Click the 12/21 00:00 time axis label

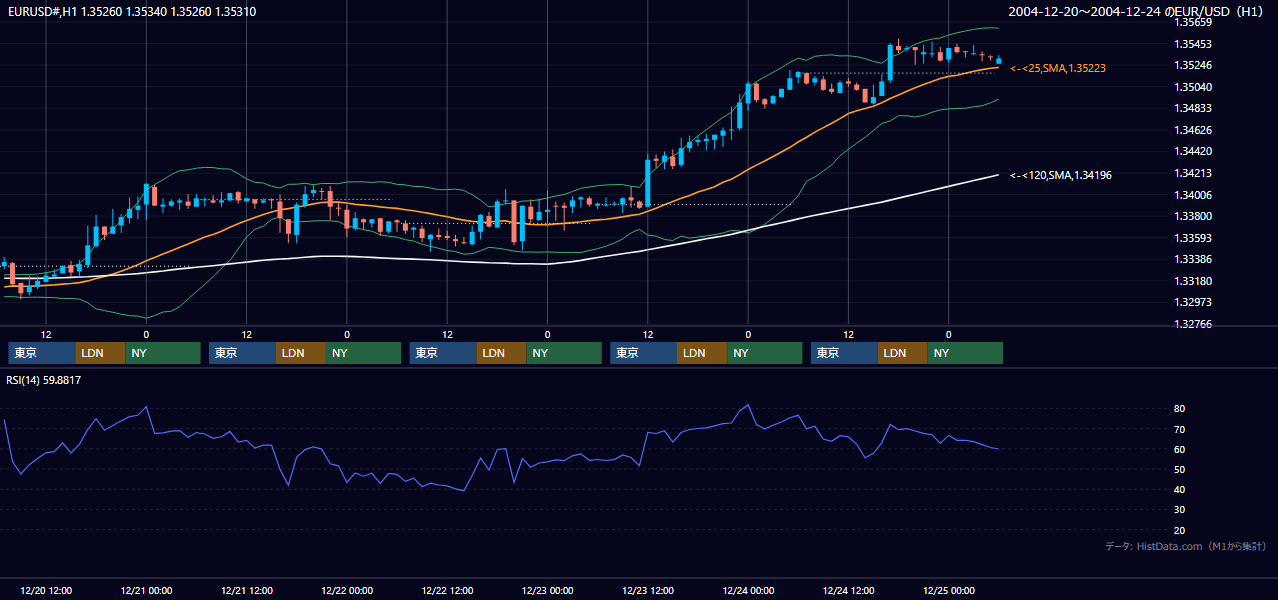[x=146, y=590]
